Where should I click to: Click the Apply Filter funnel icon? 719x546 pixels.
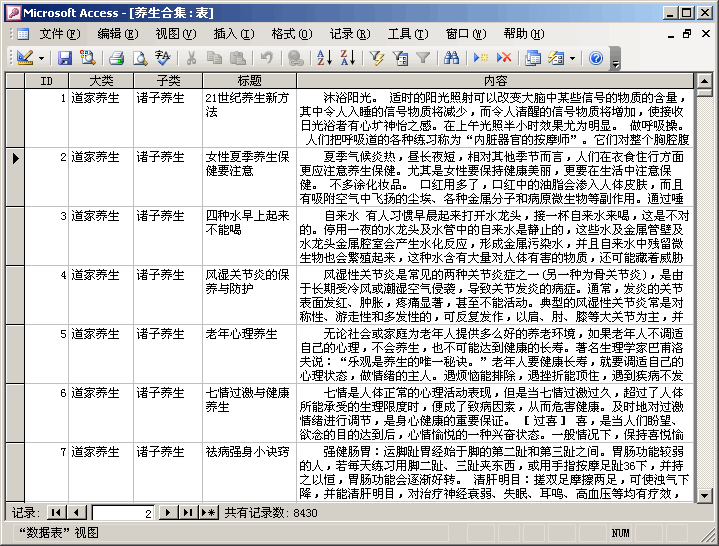423,58
